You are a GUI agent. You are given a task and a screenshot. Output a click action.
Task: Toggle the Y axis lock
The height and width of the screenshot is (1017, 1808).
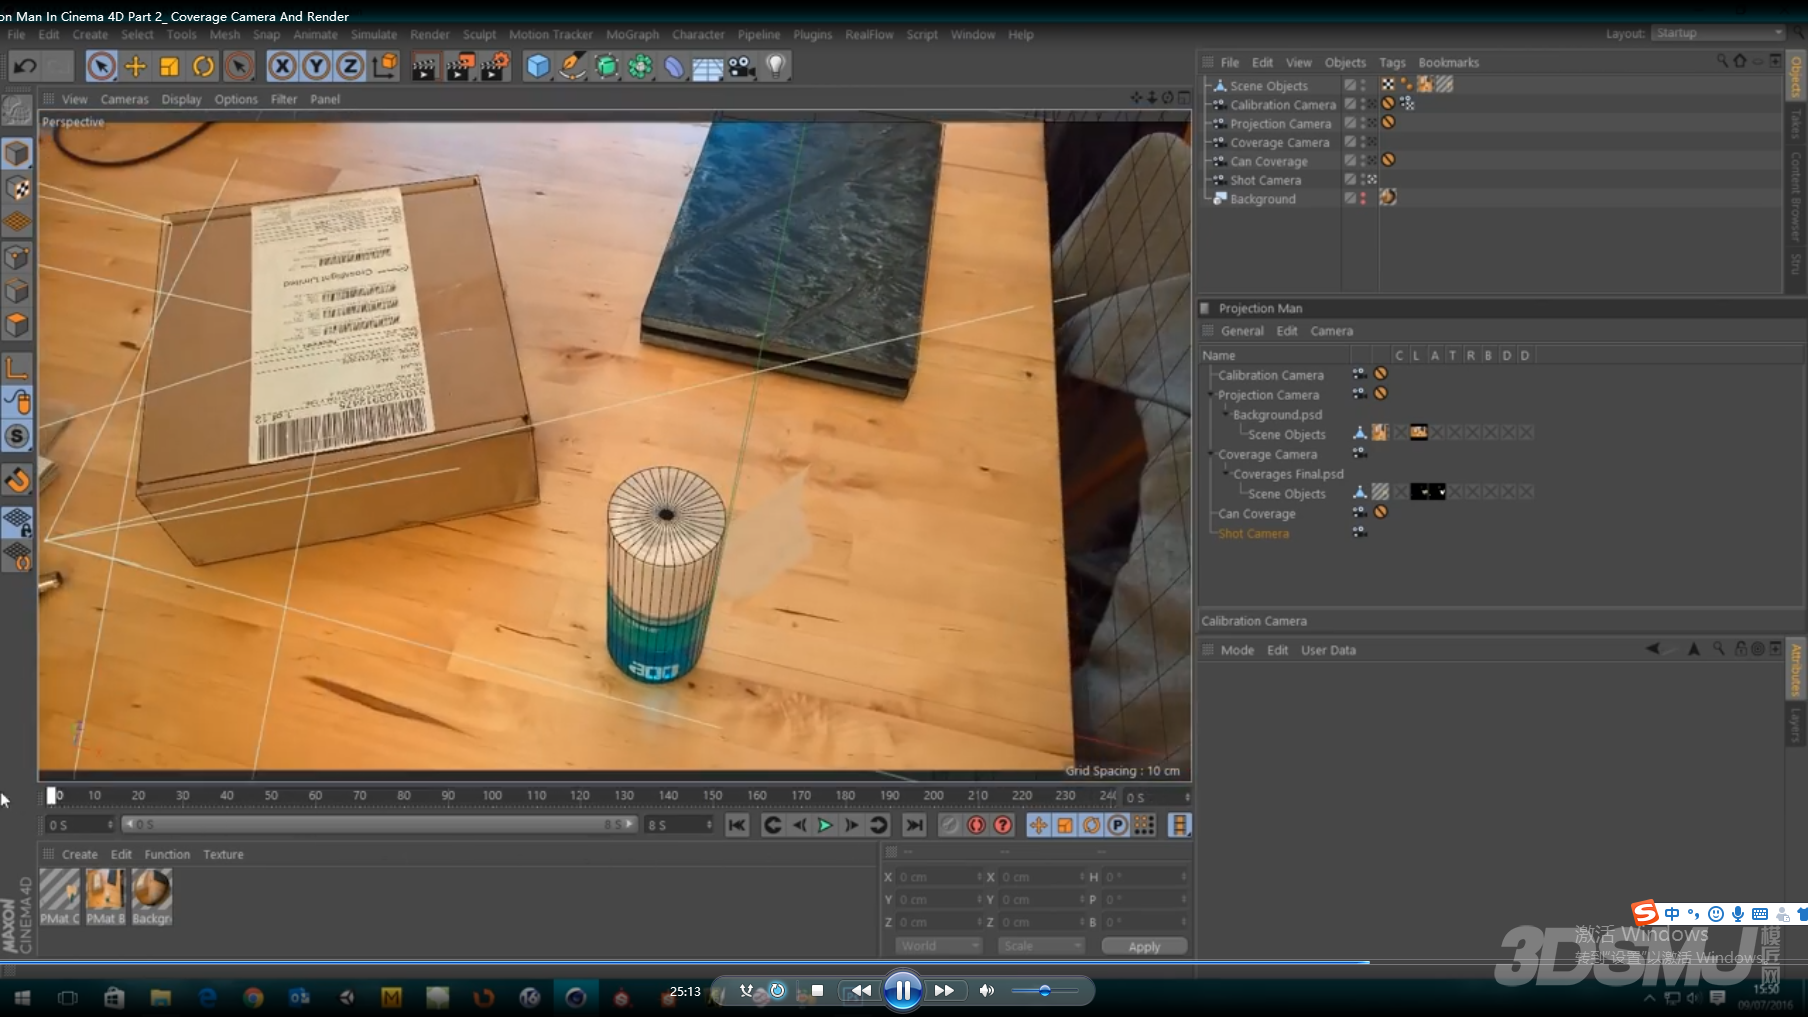tap(316, 66)
